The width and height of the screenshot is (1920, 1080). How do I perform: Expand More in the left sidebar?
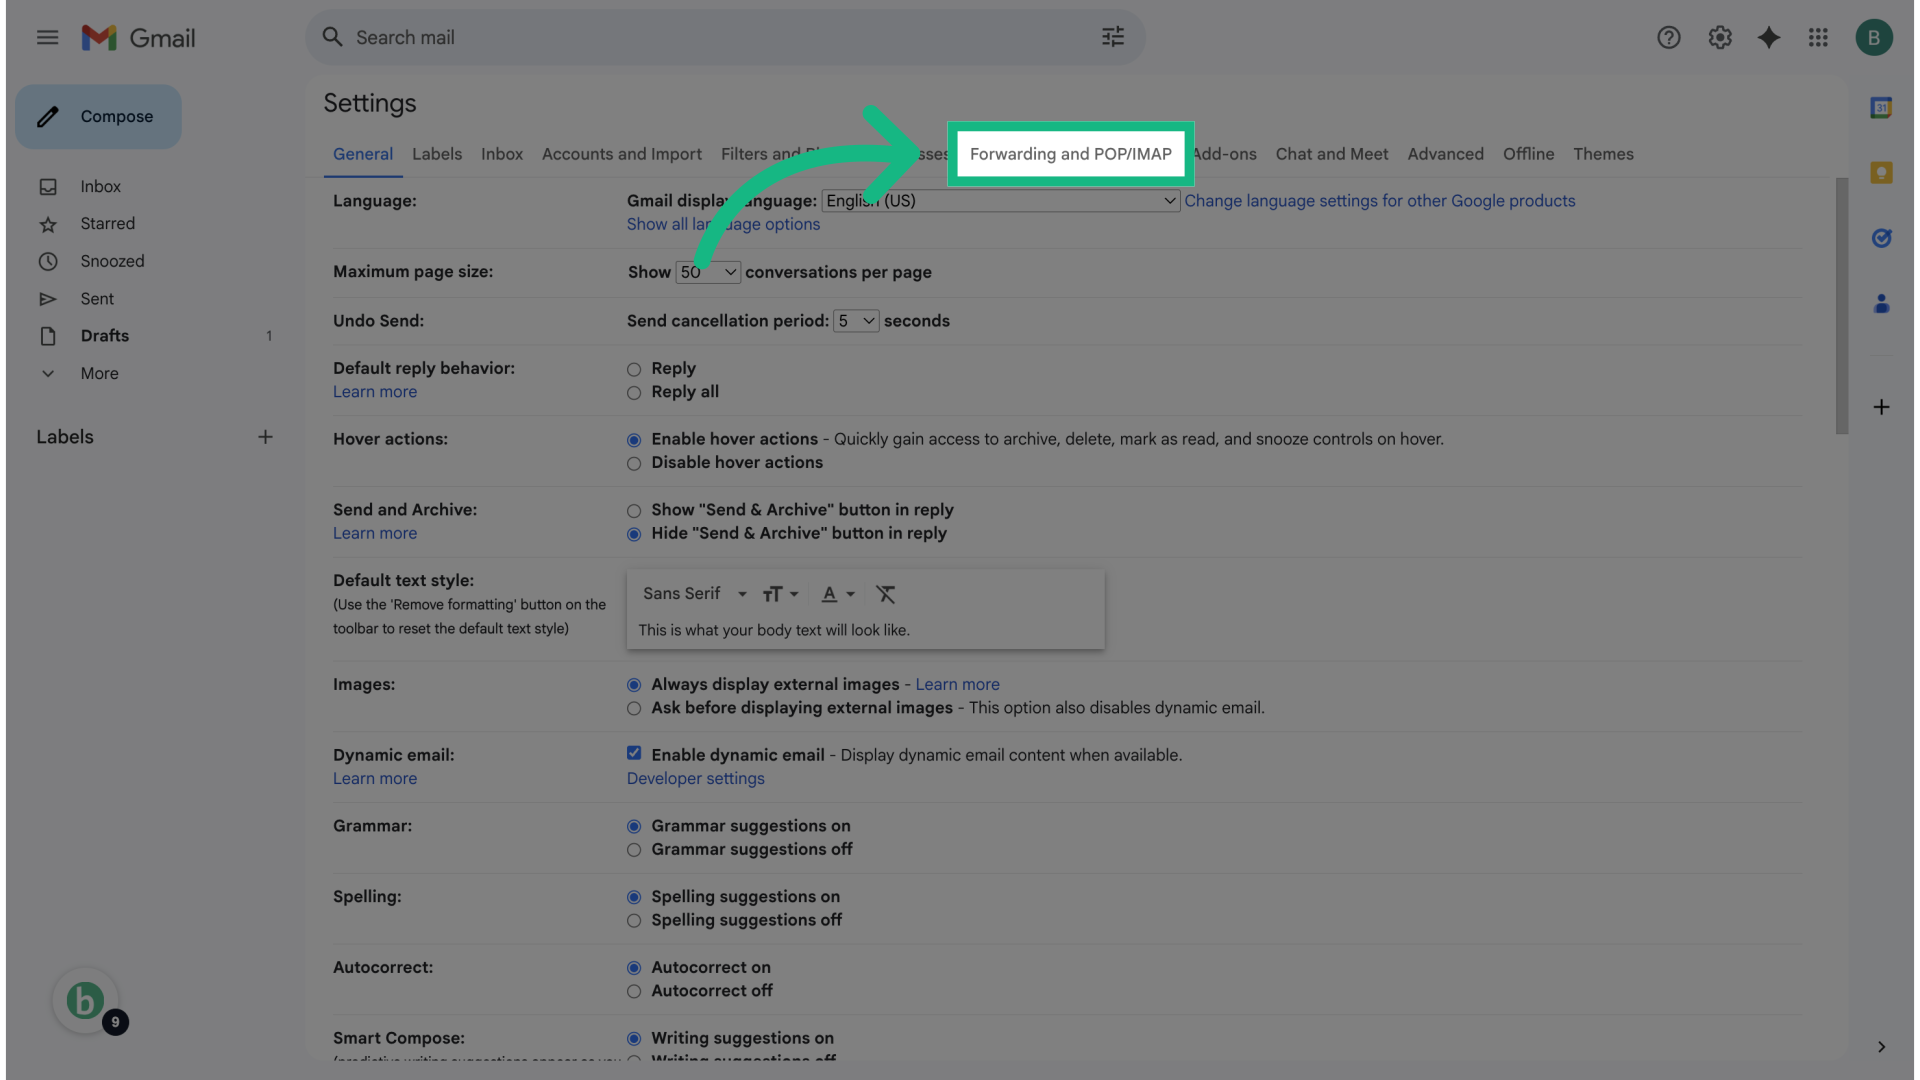coord(99,374)
